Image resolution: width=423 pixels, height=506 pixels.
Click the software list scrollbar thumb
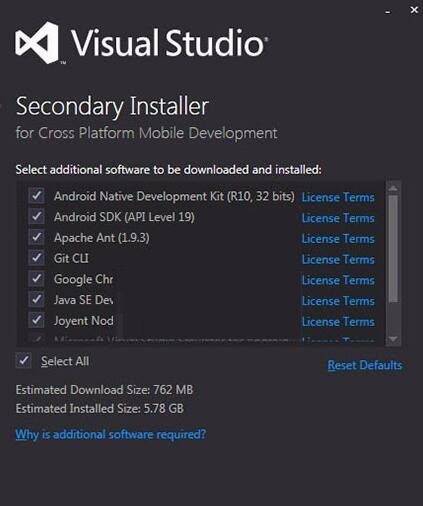click(x=393, y=248)
